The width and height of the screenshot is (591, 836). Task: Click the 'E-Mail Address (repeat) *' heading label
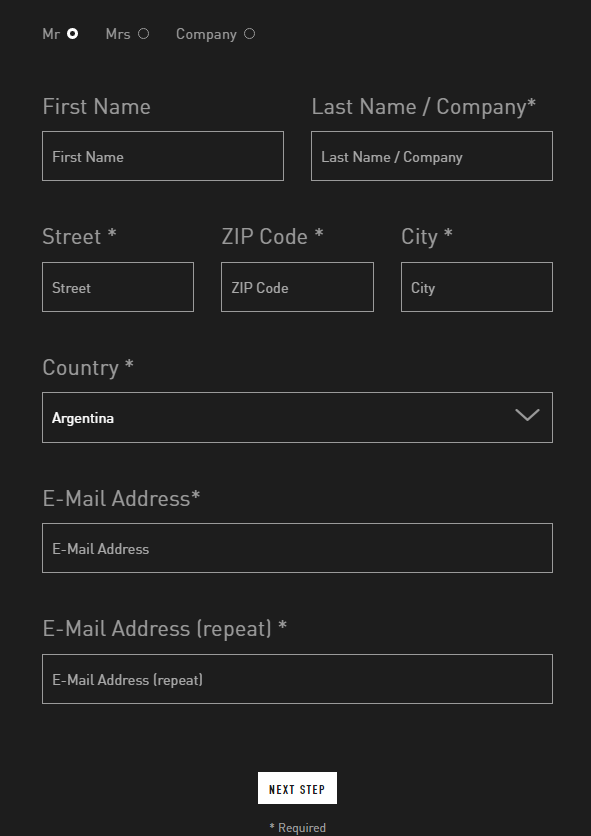coord(165,629)
